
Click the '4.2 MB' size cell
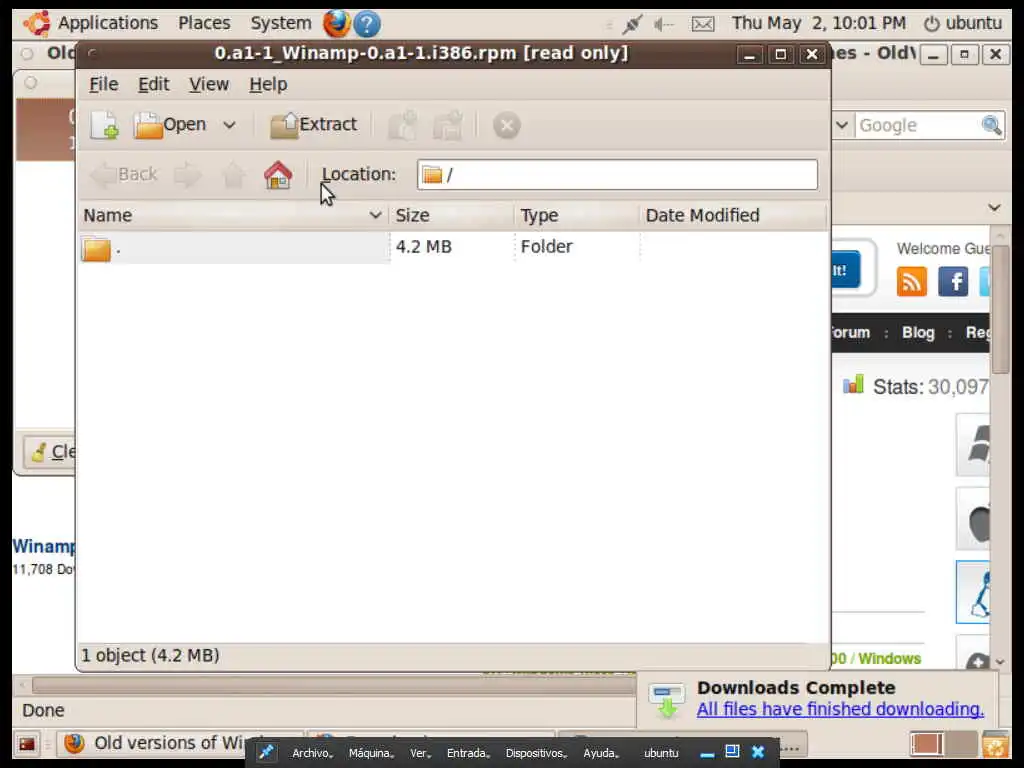coord(423,247)
